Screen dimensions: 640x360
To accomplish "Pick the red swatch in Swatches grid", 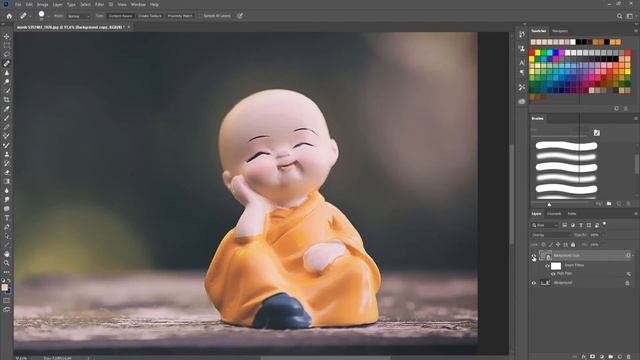I will click(532, 53).
